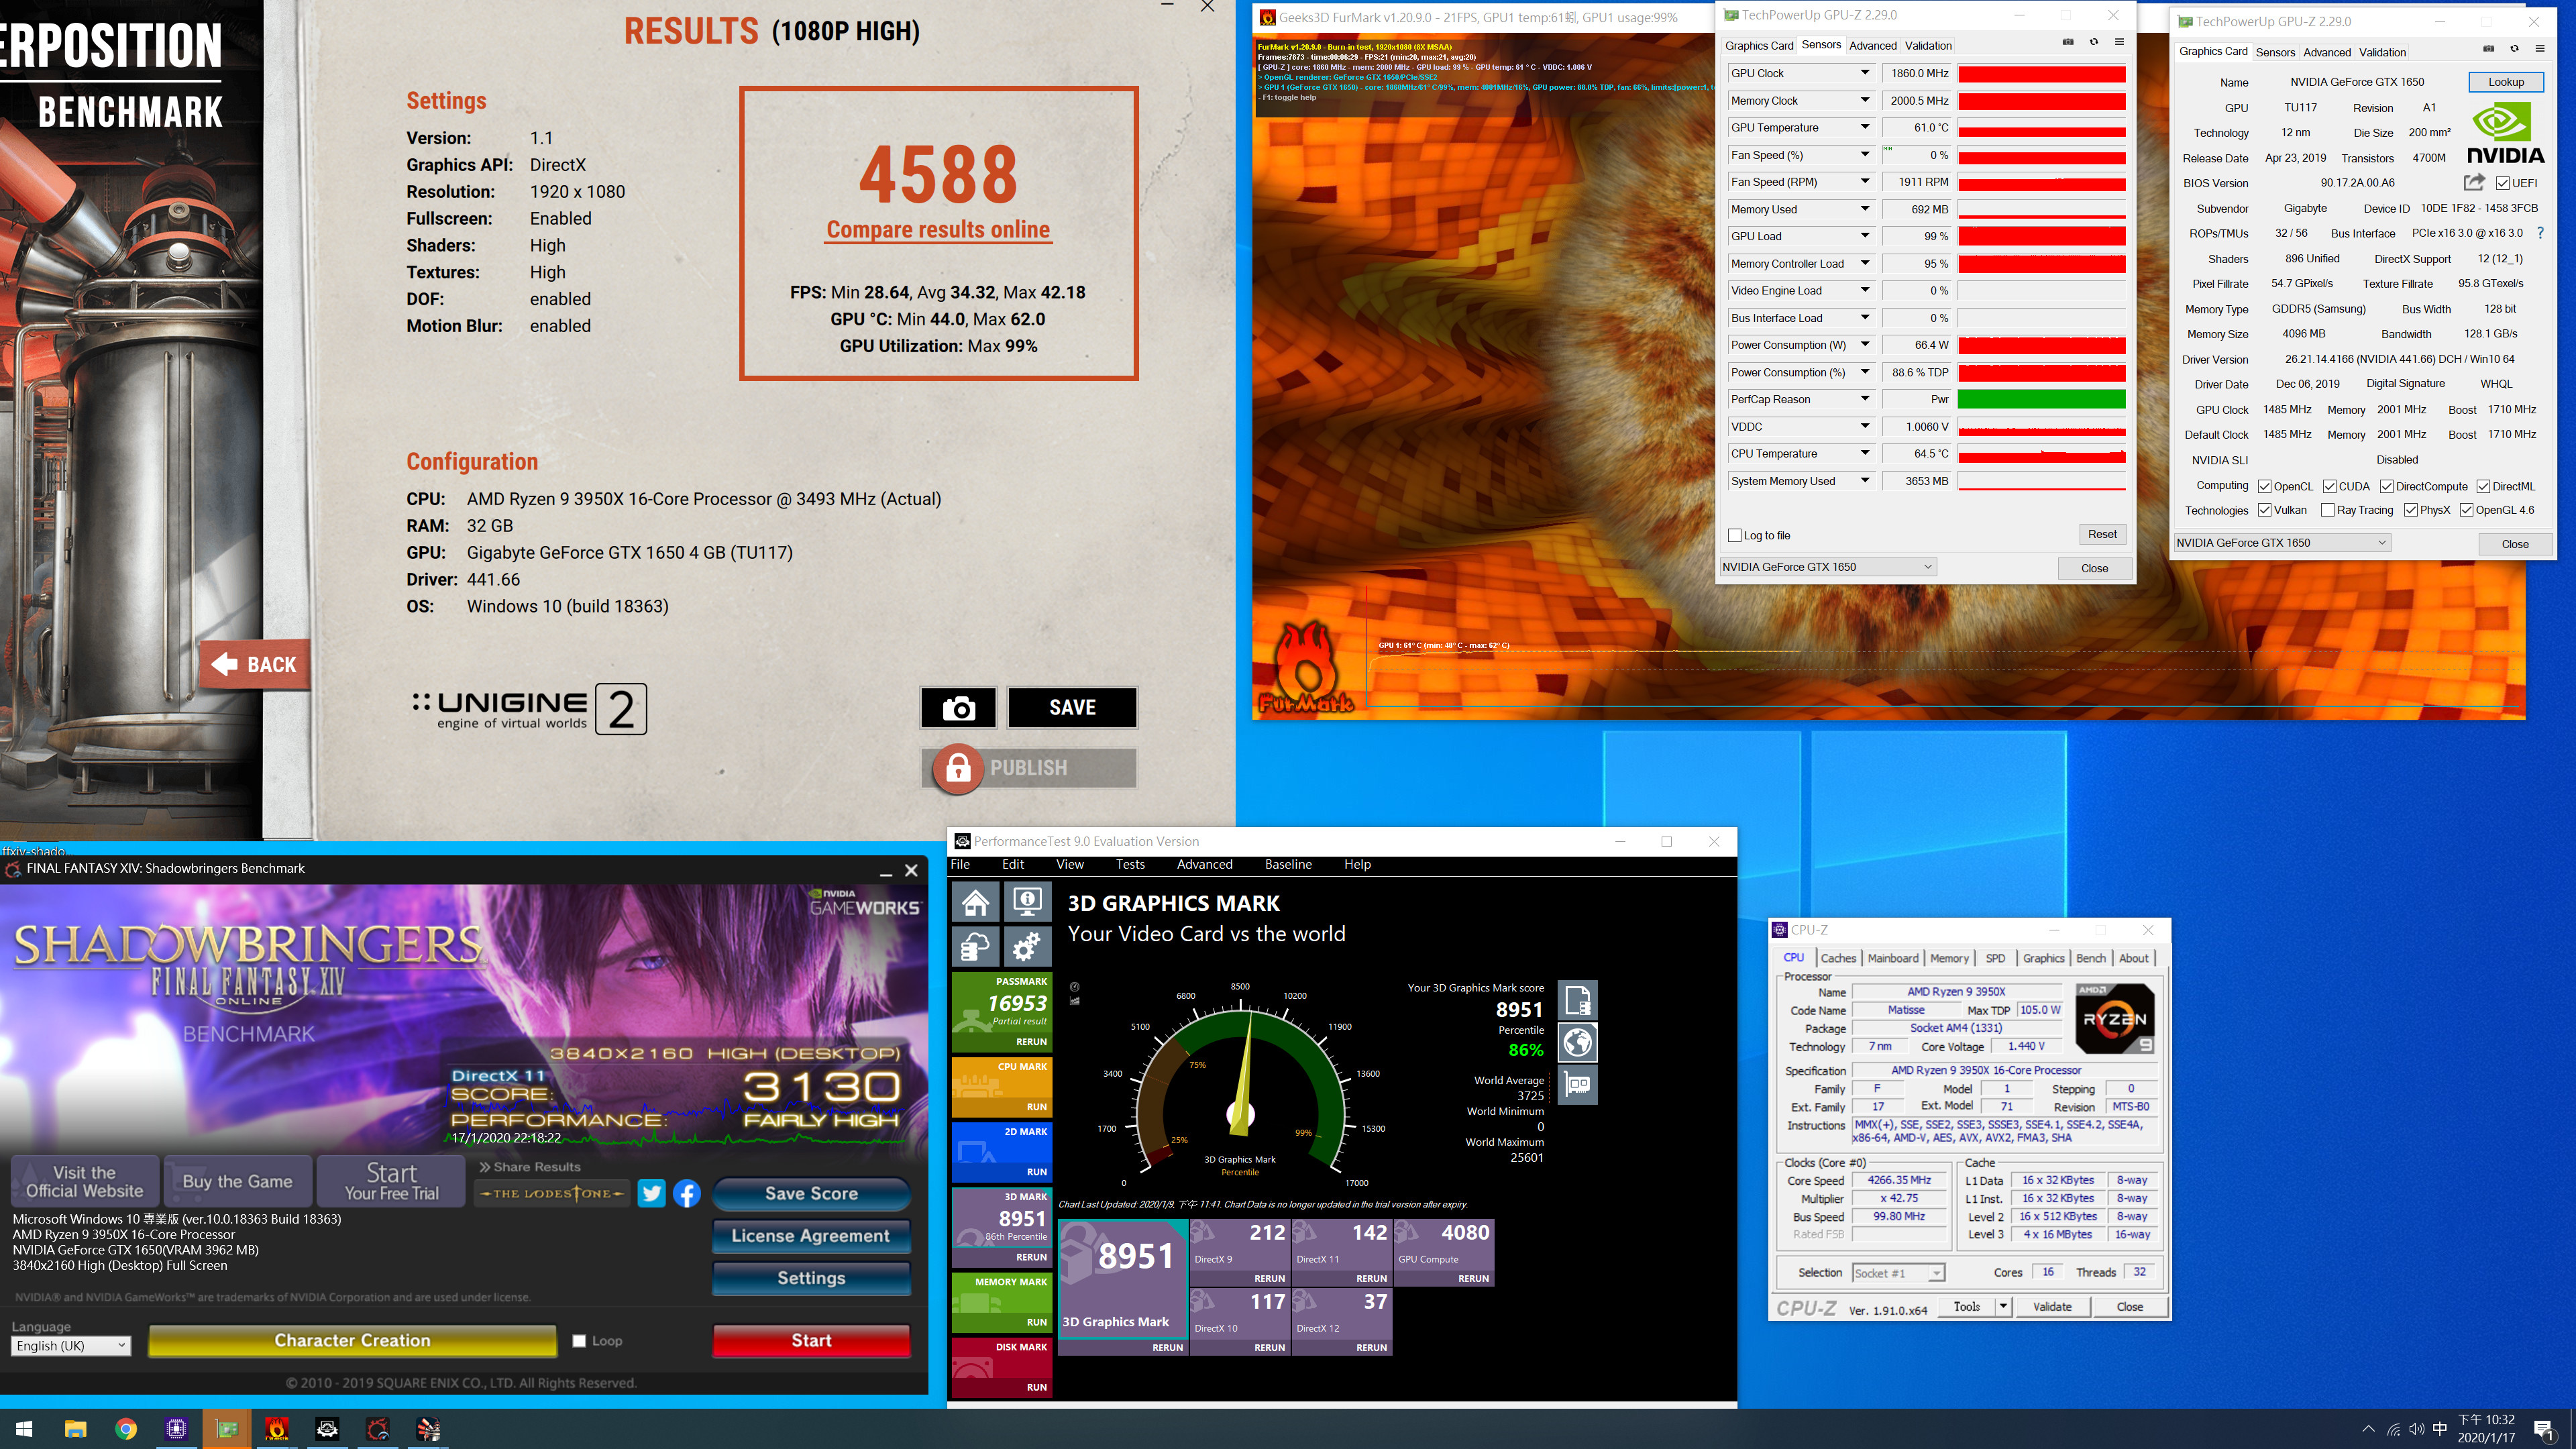
Task: Click the BIOS share/export icon in GPU-Z
Action: pyautogui.click(x=2474, y=182)
